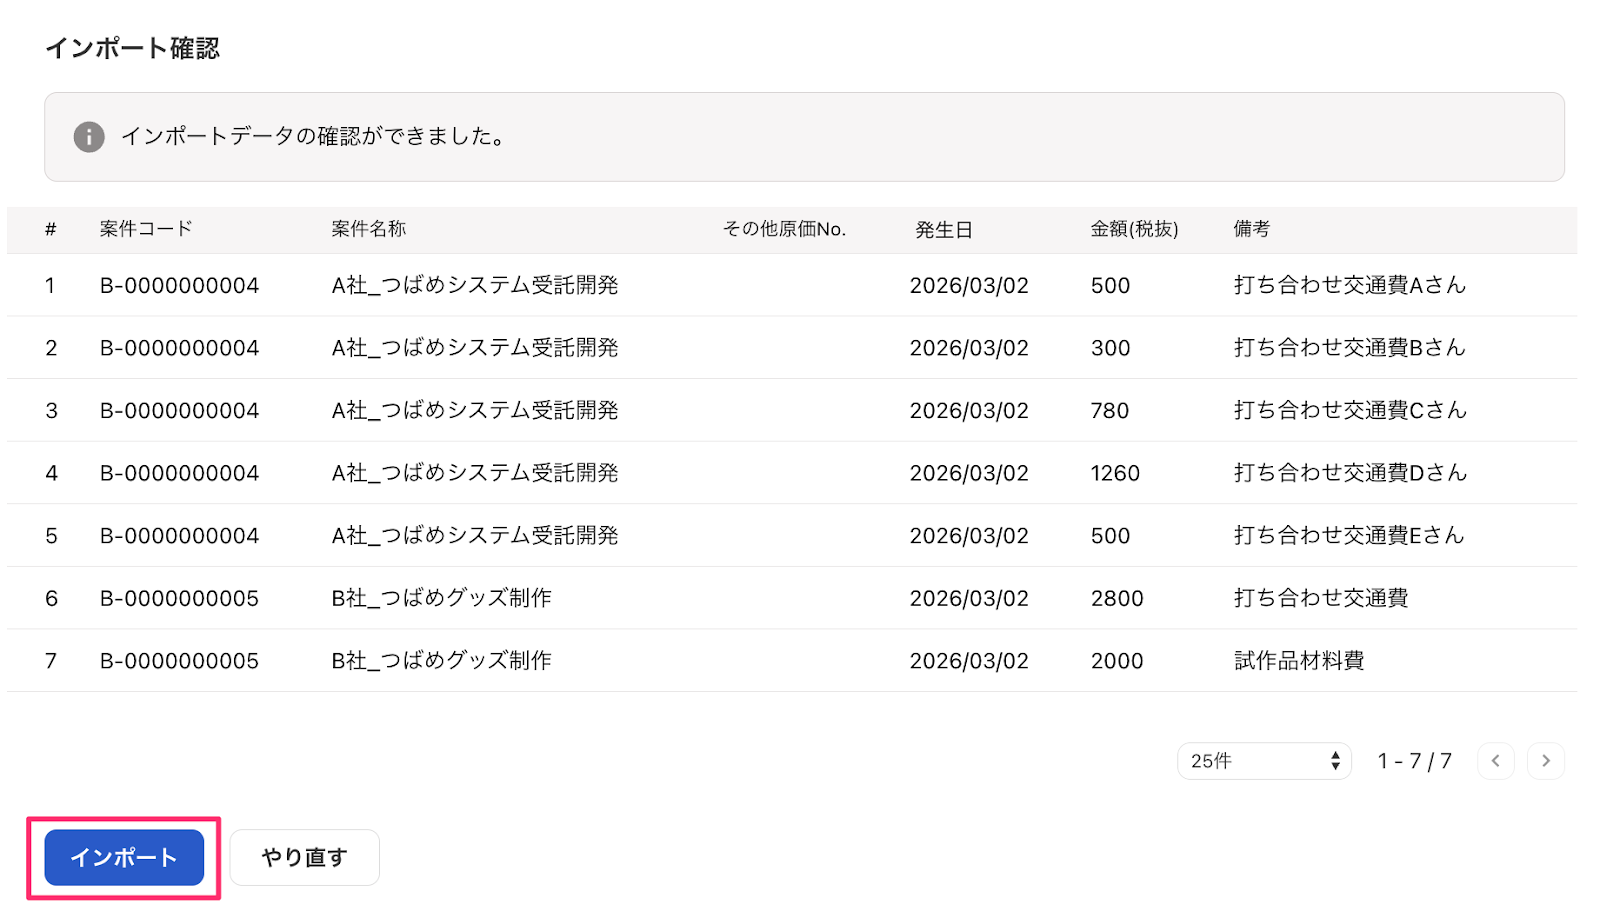Image resolution: width=1600 pixels, height=911 pixels.
Task: Click the 発生日 column header
Action: (x=944, y=230)
